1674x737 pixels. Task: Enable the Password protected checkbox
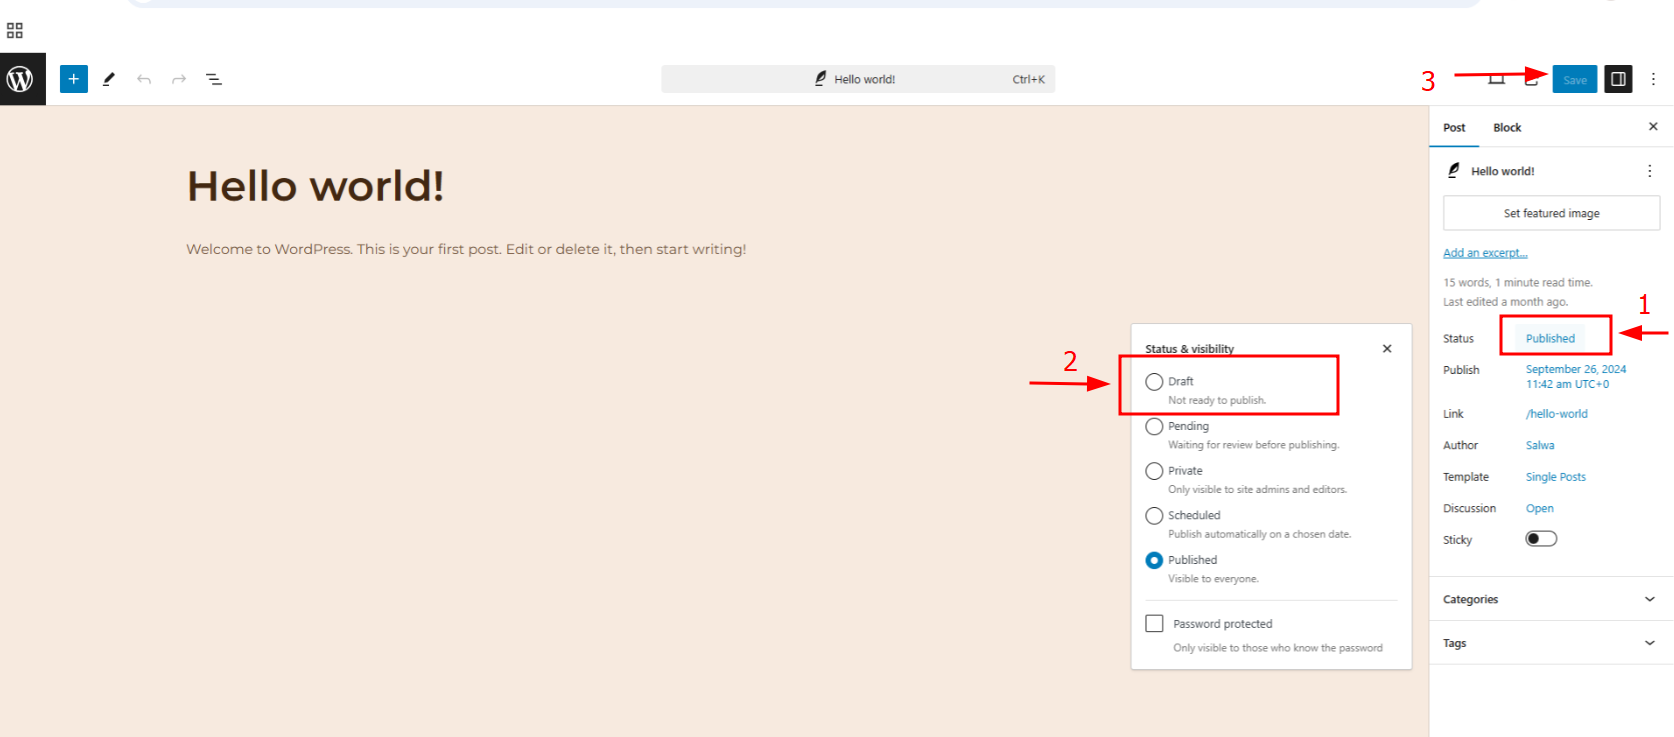coord(1154,623)
